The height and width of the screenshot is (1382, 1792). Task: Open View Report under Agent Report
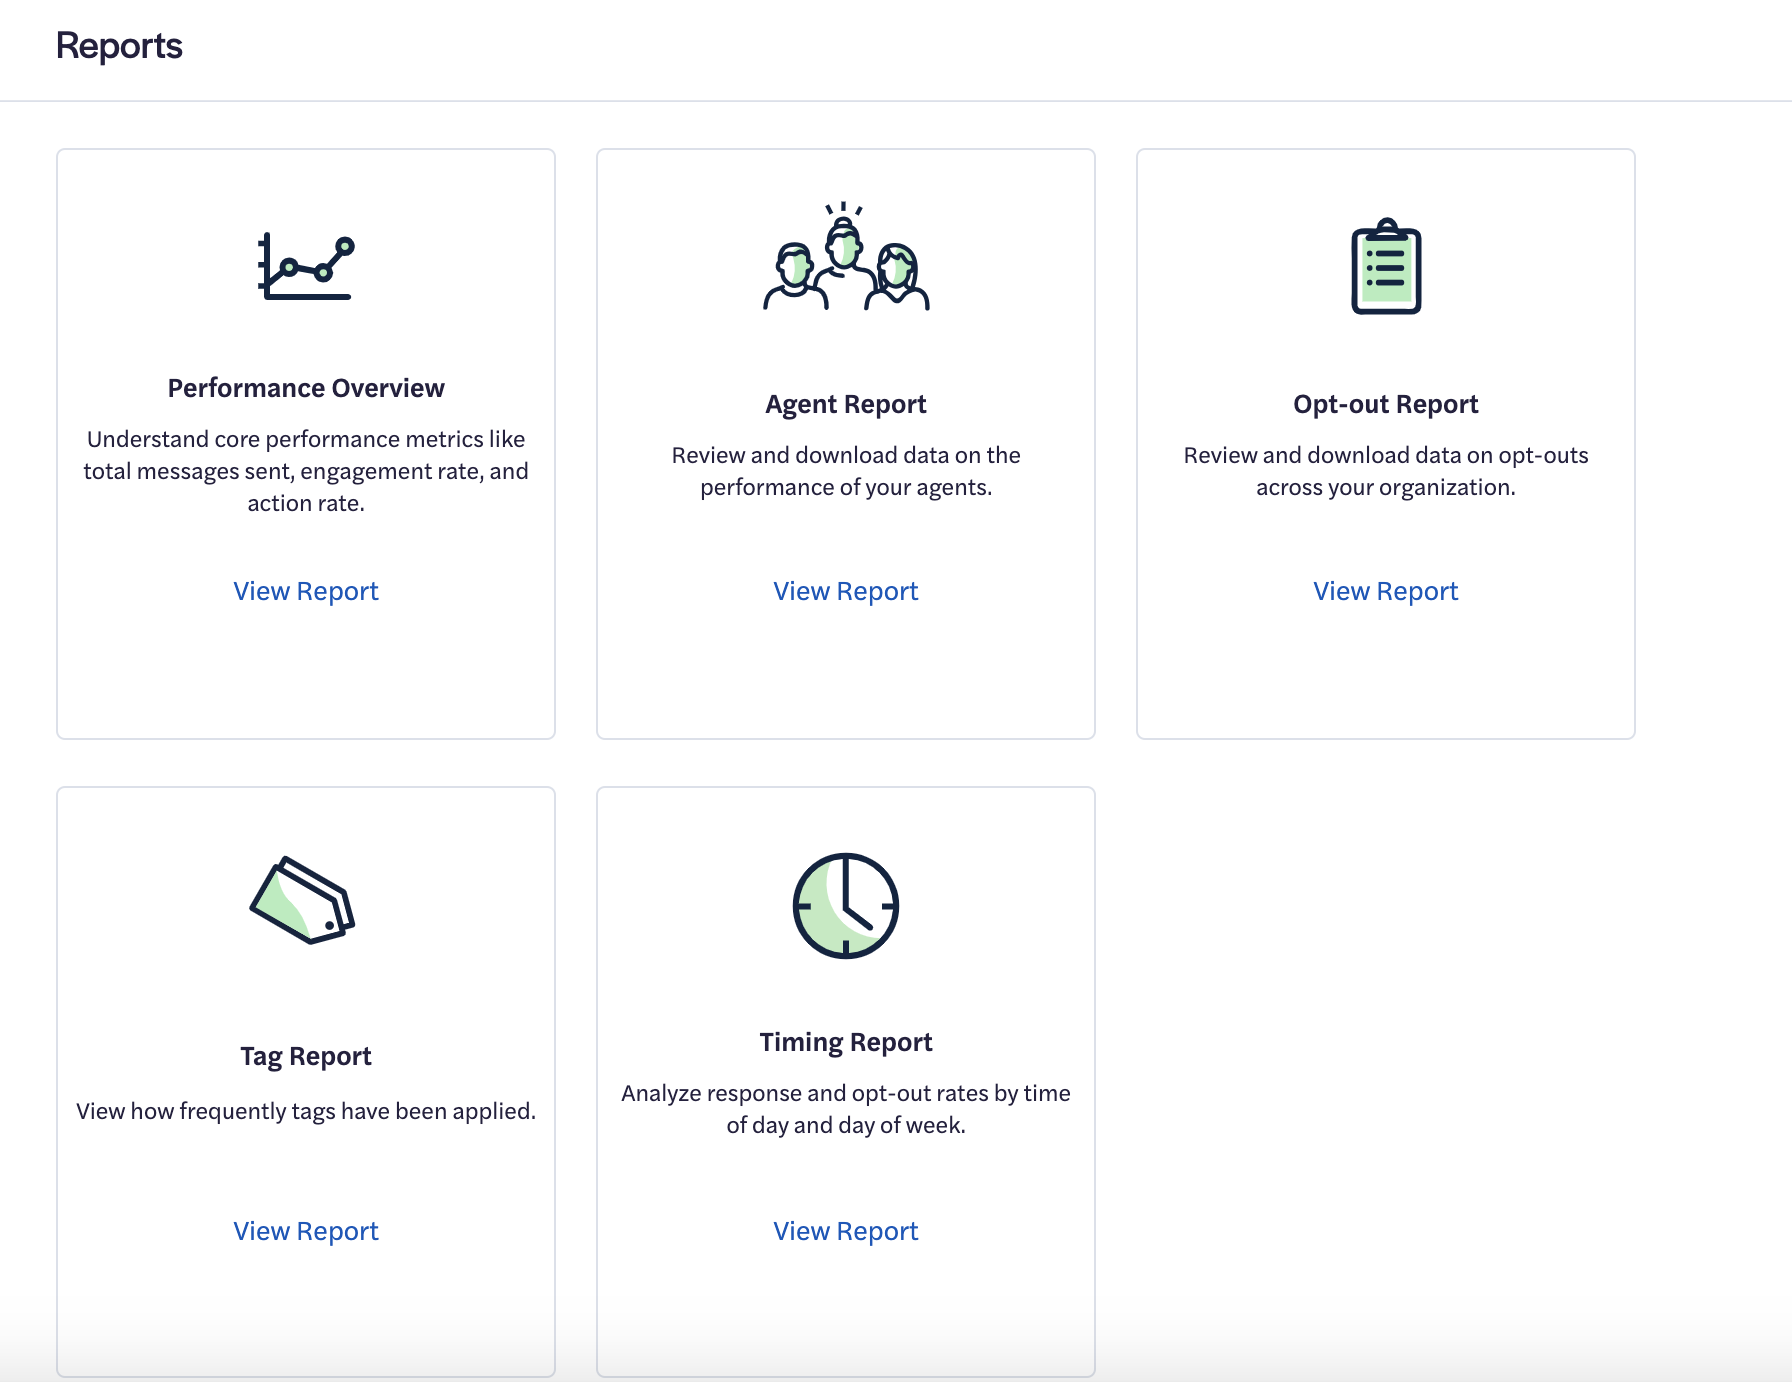click(x=846, y=591)
